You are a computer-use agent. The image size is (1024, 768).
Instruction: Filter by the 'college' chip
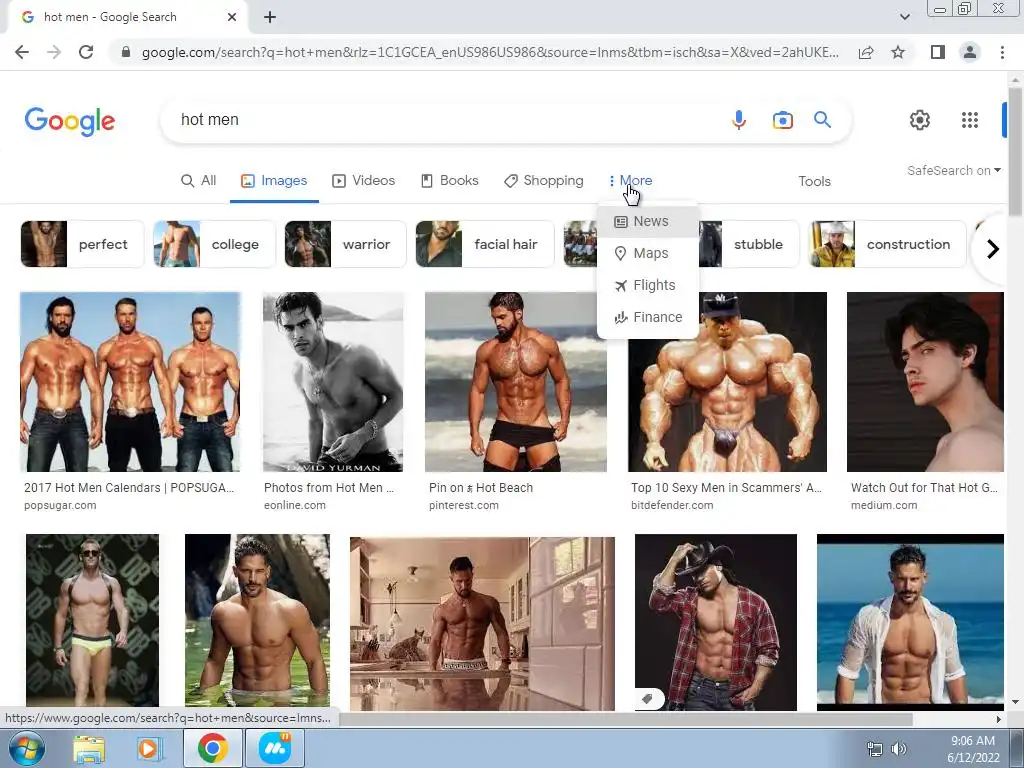point(214,244)
